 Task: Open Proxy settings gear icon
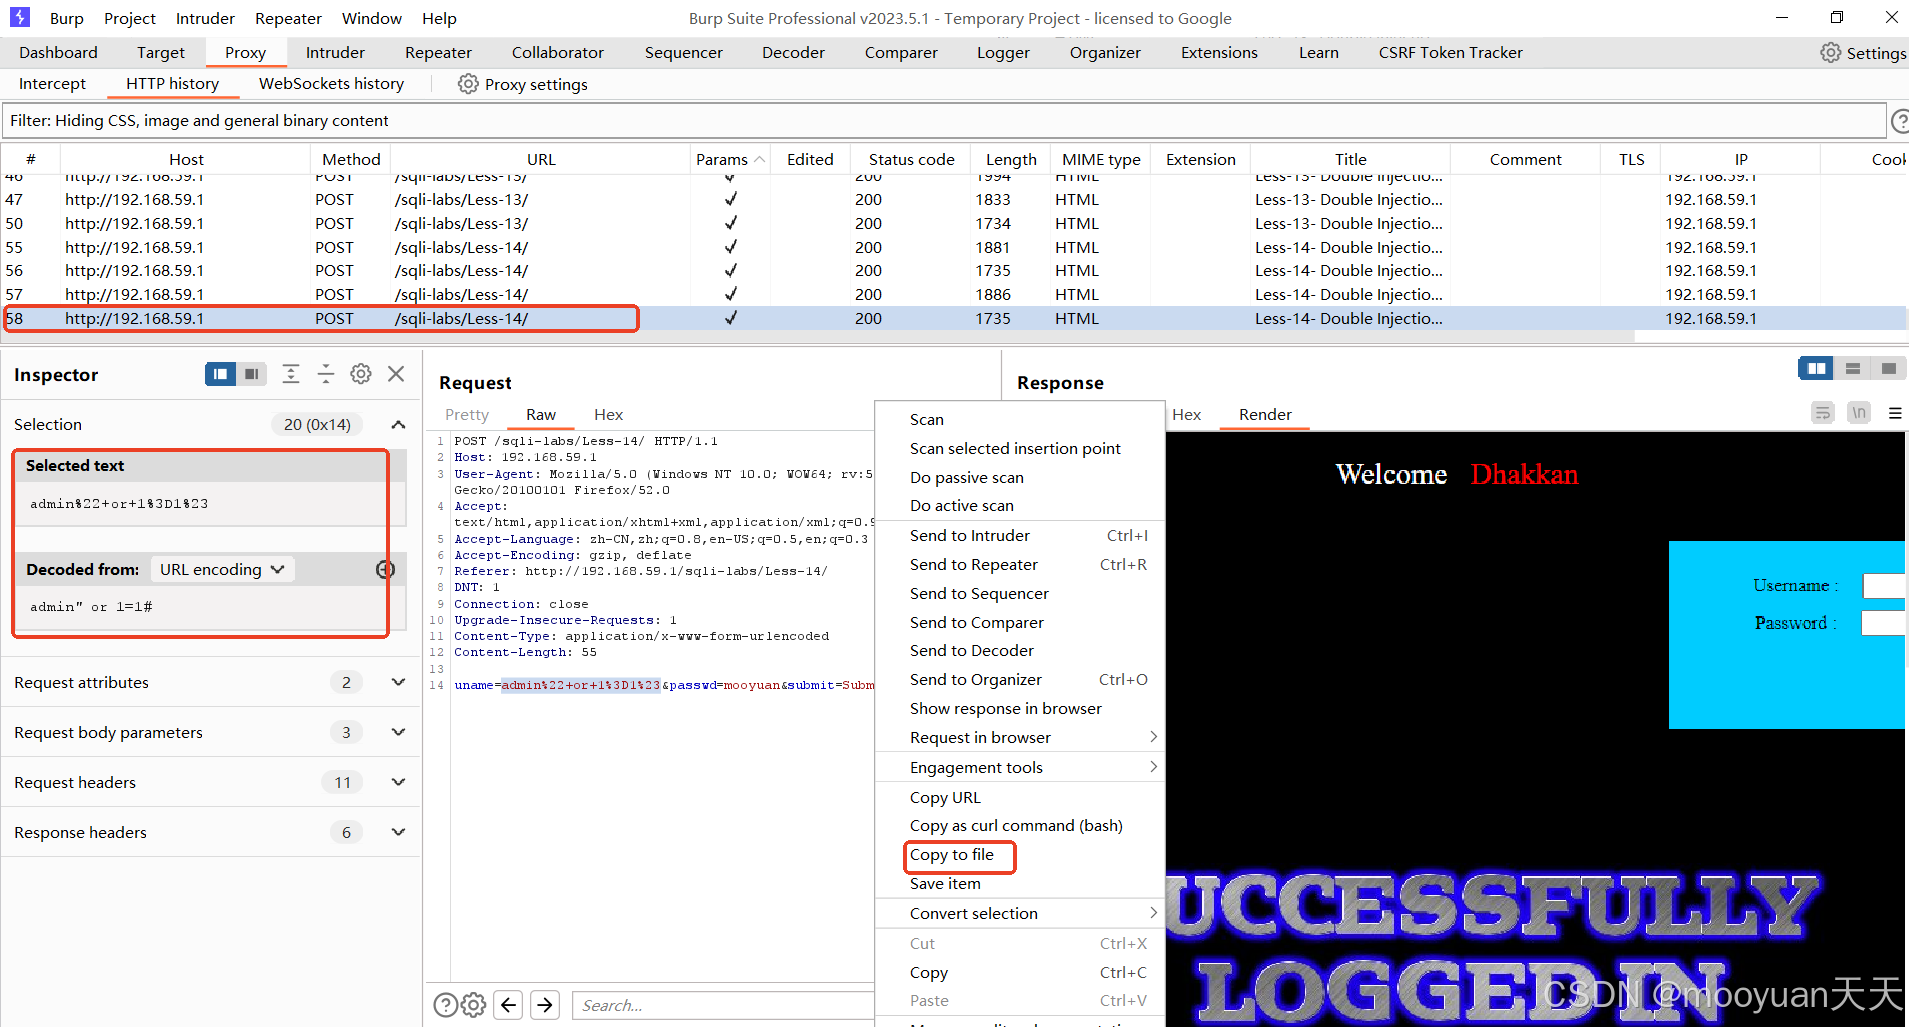[x=467, y=84]
